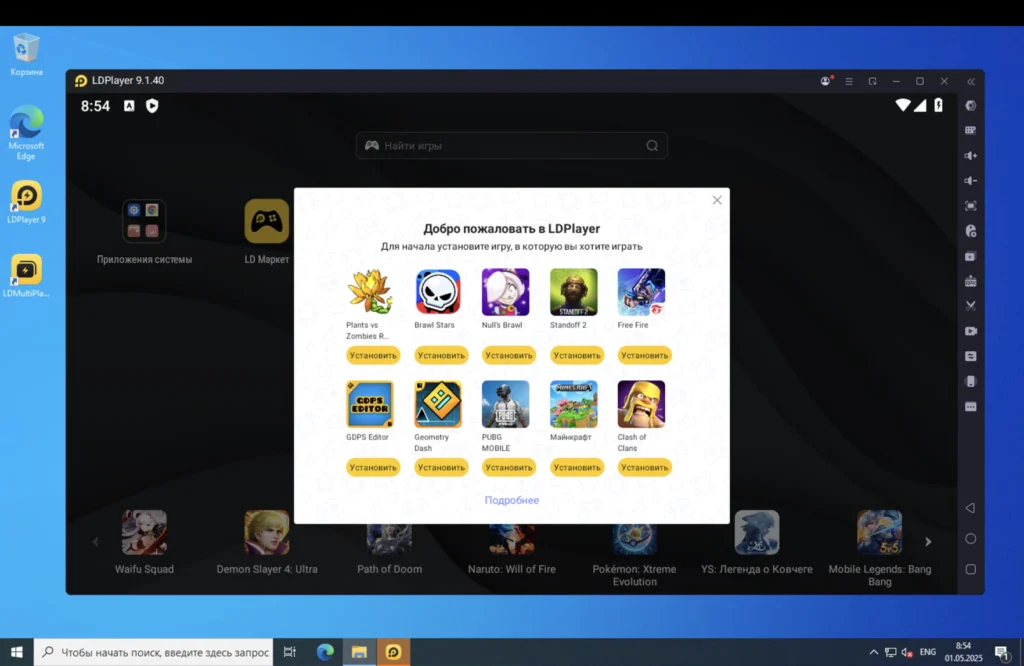Select the Майнкрафт app icon
The width and height of the screenshot is (1024, 666).
574,404
